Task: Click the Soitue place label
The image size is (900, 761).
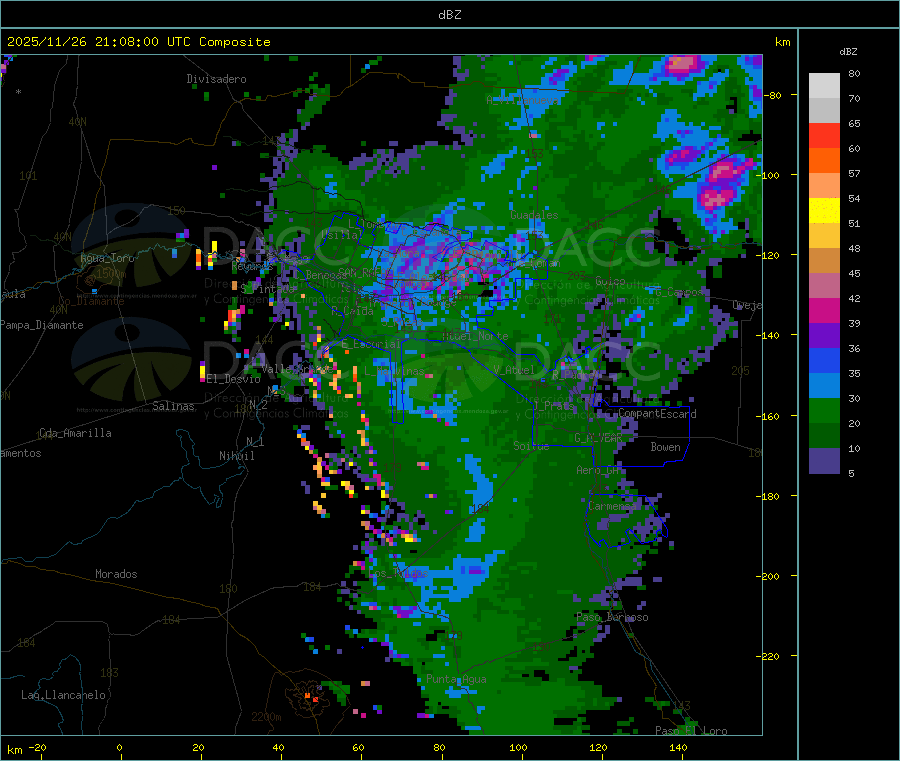Action: (x=531, y=446)
